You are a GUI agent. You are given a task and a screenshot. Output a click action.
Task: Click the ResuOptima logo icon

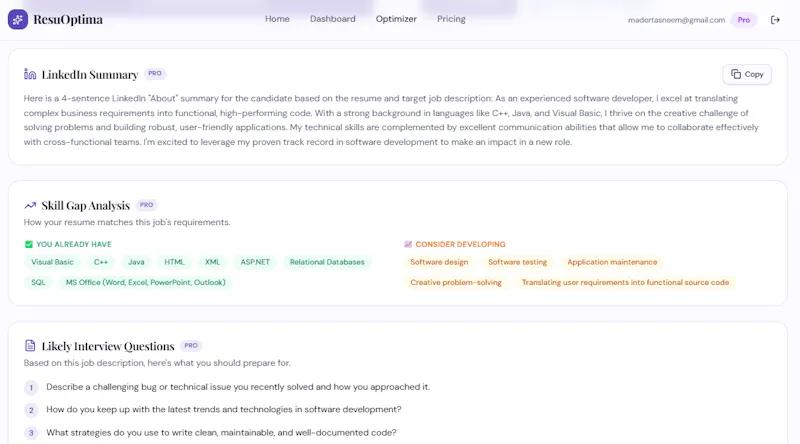coord(18,19)
